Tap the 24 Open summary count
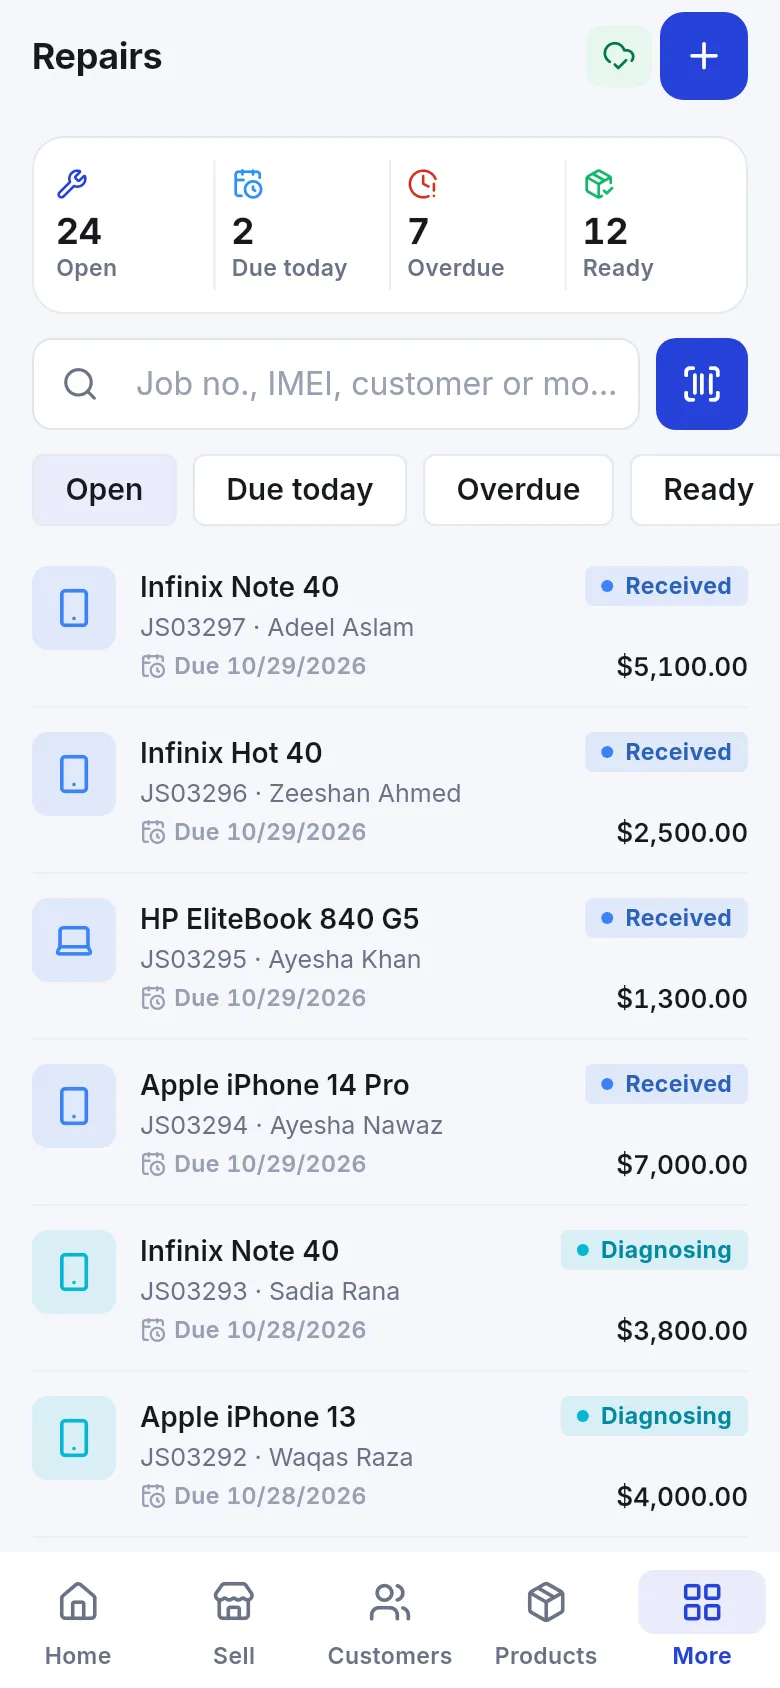 click(x=79, y=232)
